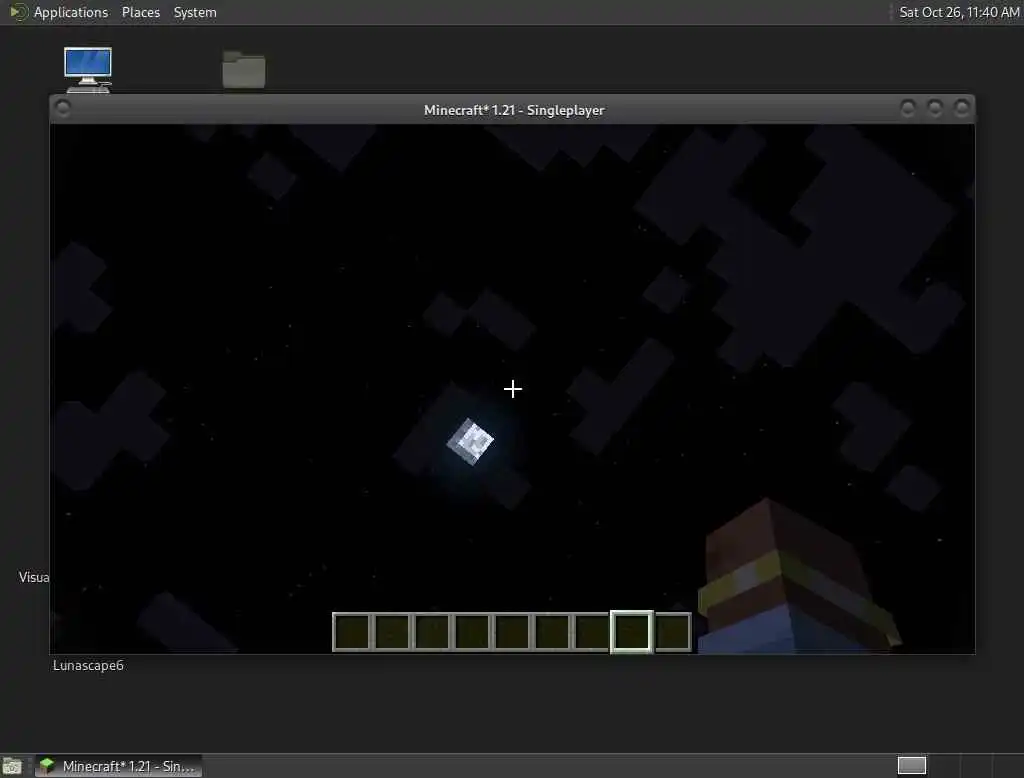
Task: Click the green Minecraft block taskbar icon
Action: click(47, 766)
